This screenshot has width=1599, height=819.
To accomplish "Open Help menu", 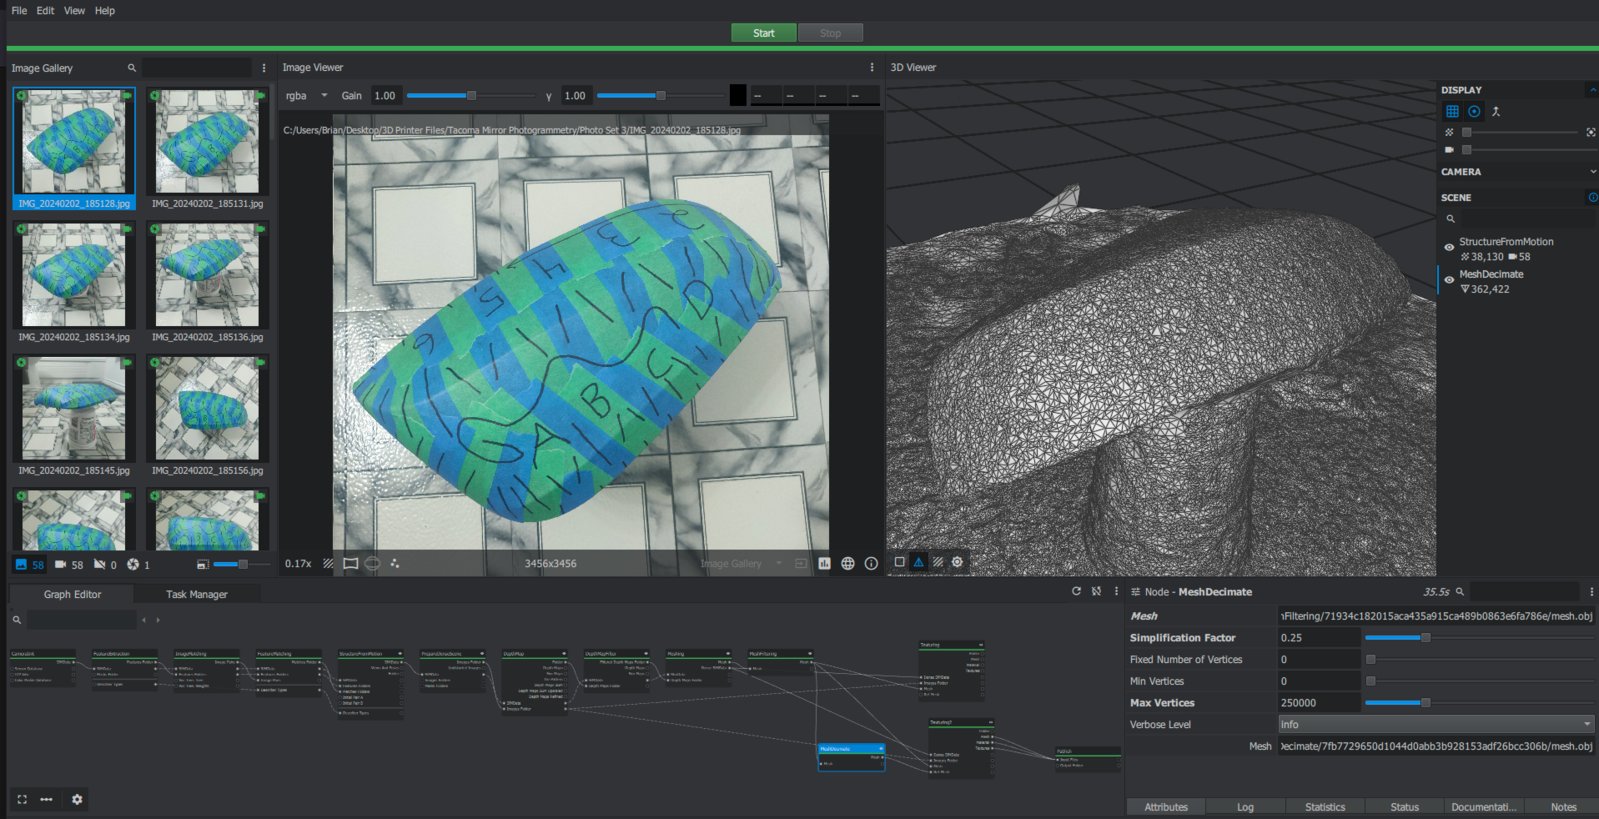I will click(105, 10).
